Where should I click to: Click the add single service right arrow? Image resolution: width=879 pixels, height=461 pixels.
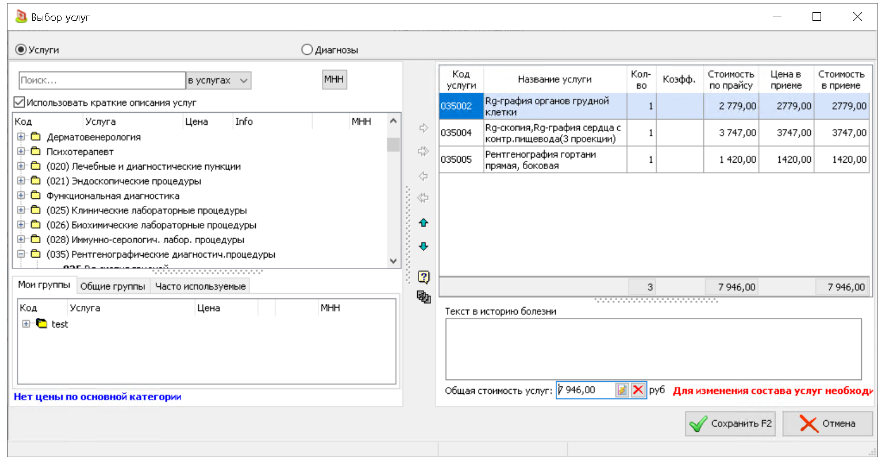coord(423,128)
